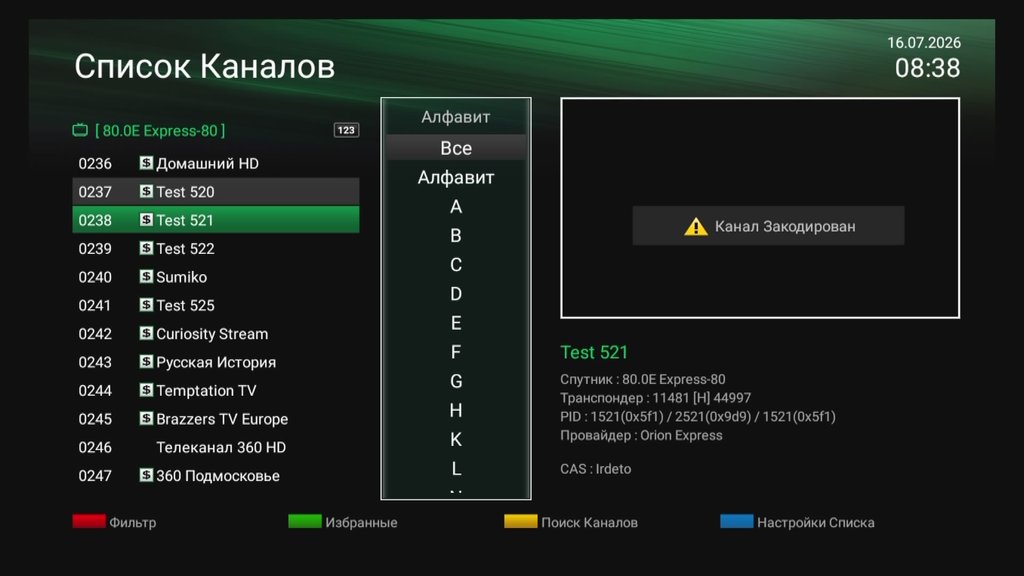Open the red Фильтр button
The width and height of the screenshot is (1024, 576).
coord(114,522)
